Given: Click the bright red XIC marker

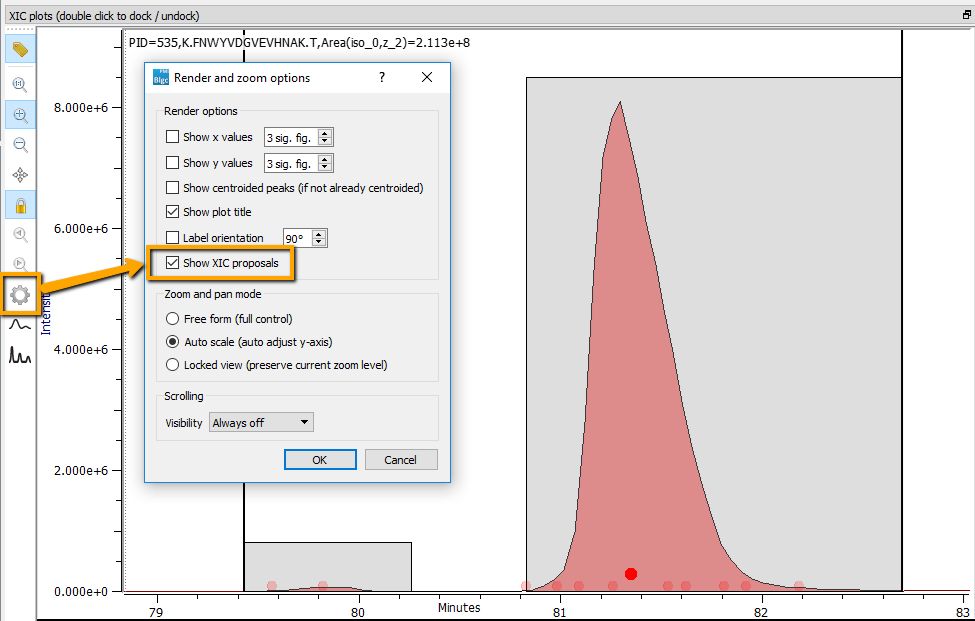Looking at the screenshot, I should [631, 574].
